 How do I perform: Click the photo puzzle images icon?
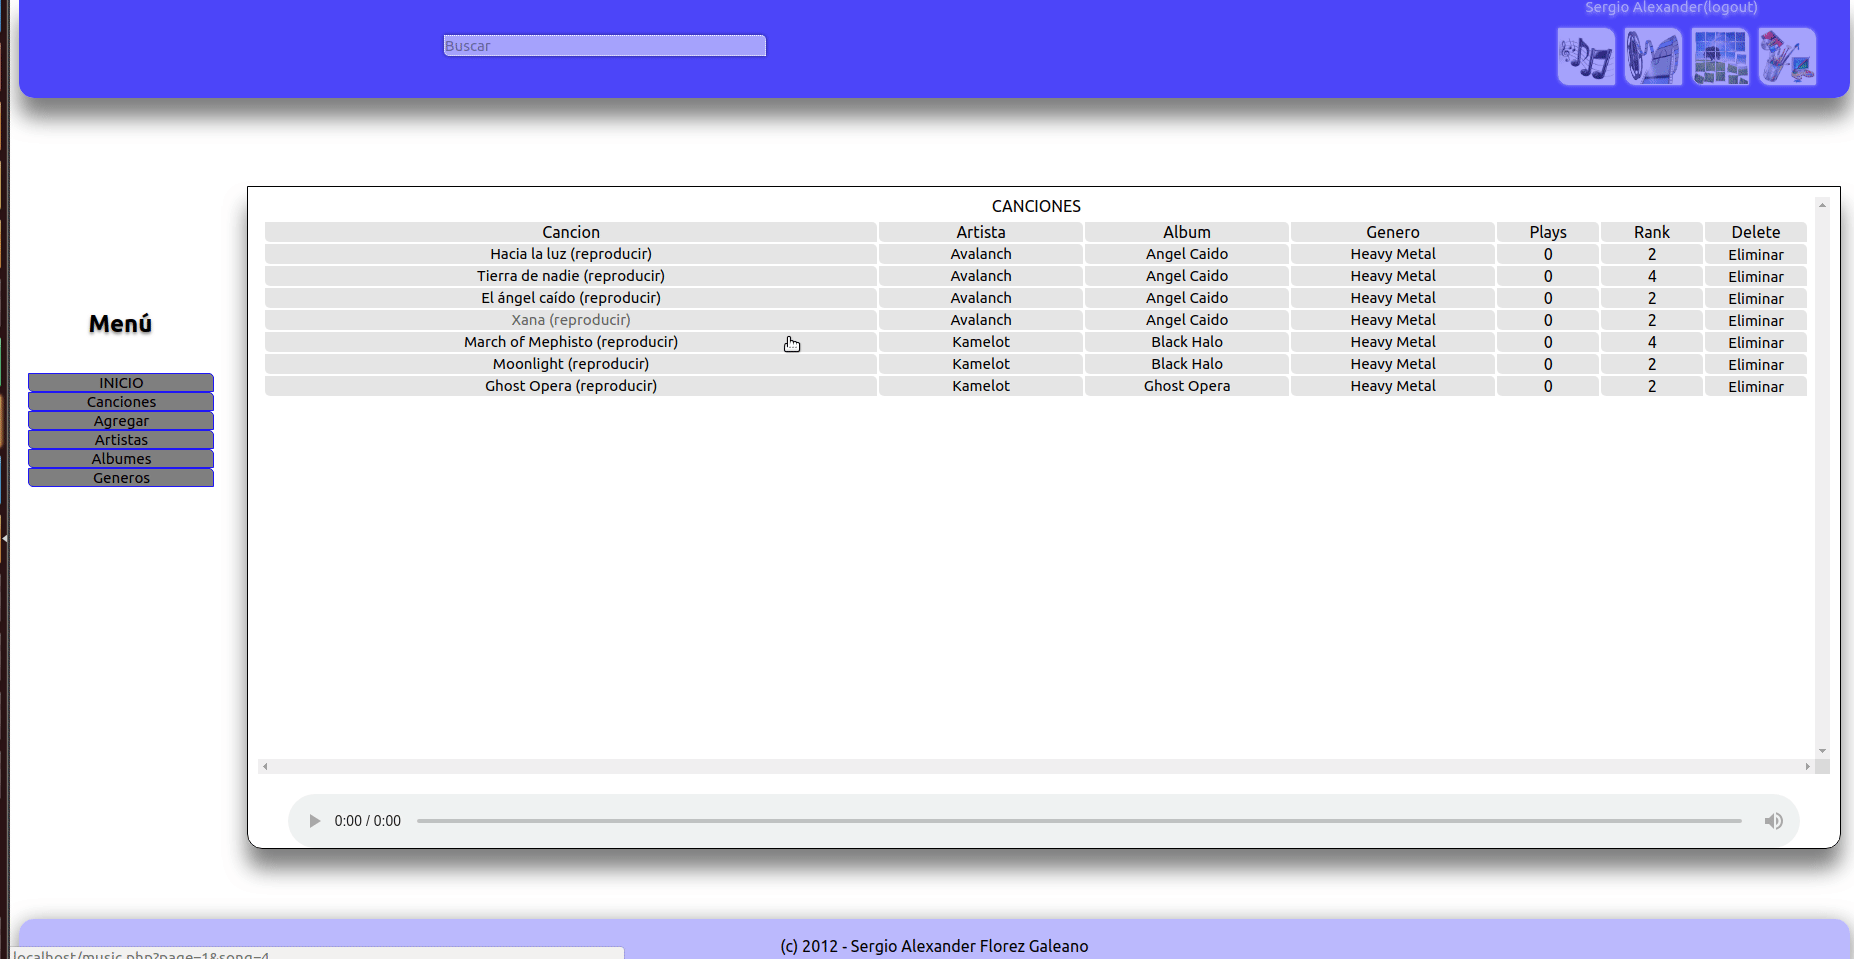pos(1721,56)
